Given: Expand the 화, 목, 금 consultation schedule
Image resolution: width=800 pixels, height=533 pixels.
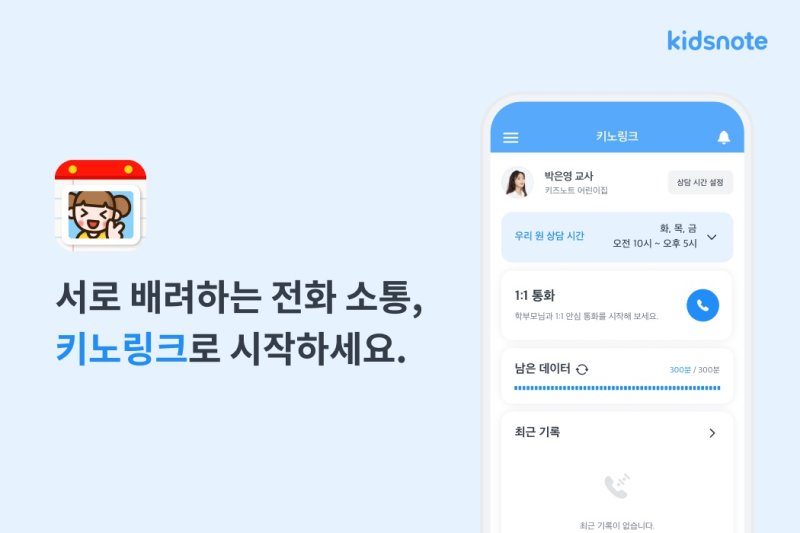Looking at the screenshot, I should [655, 236].
